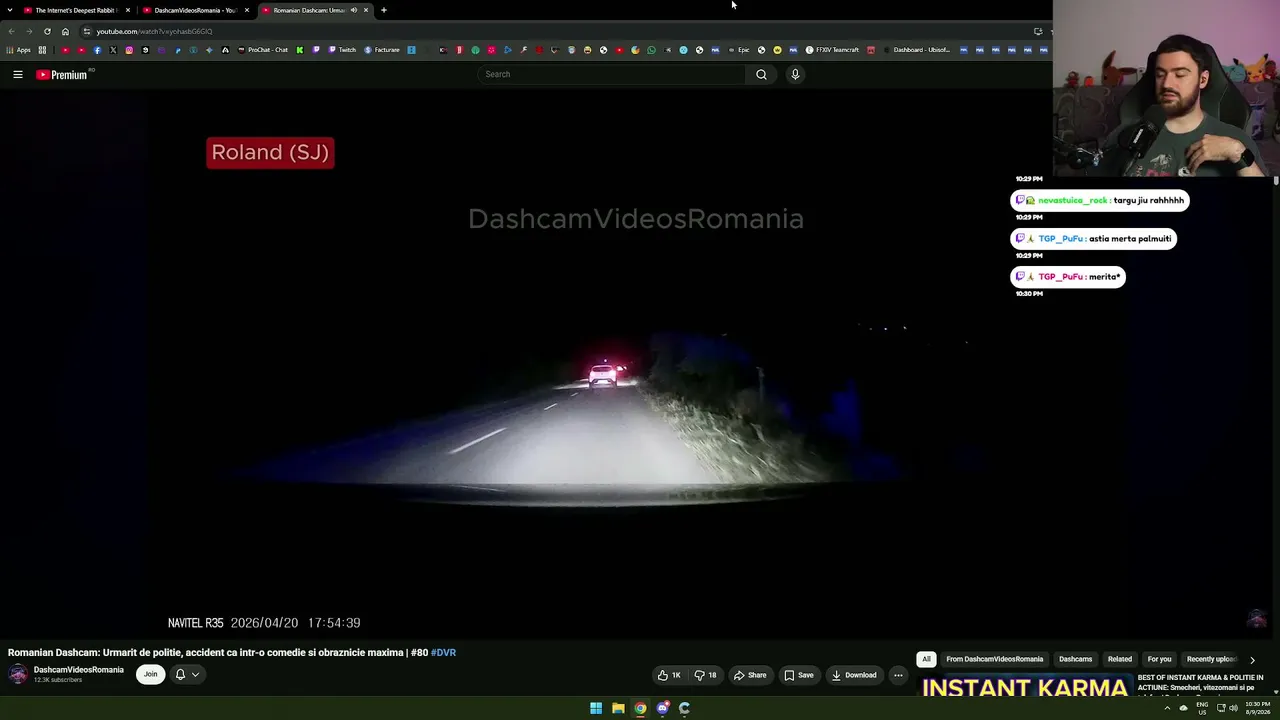
Task: Open the install app icon in address bar
Action: tap(1038, 31)
